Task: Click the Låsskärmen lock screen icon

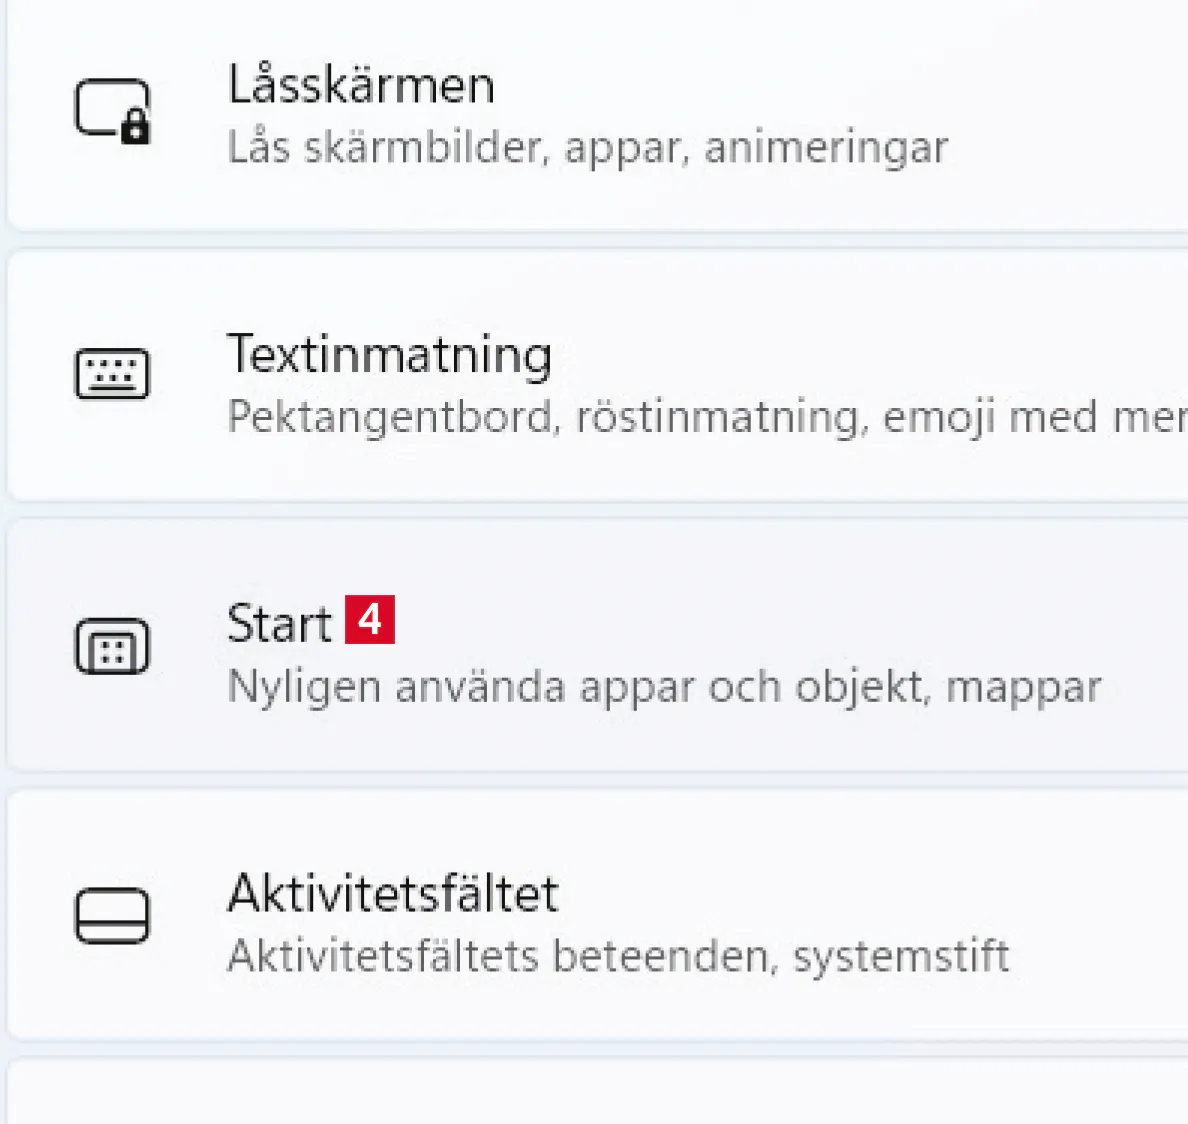Action: click(x=112, y=109)
